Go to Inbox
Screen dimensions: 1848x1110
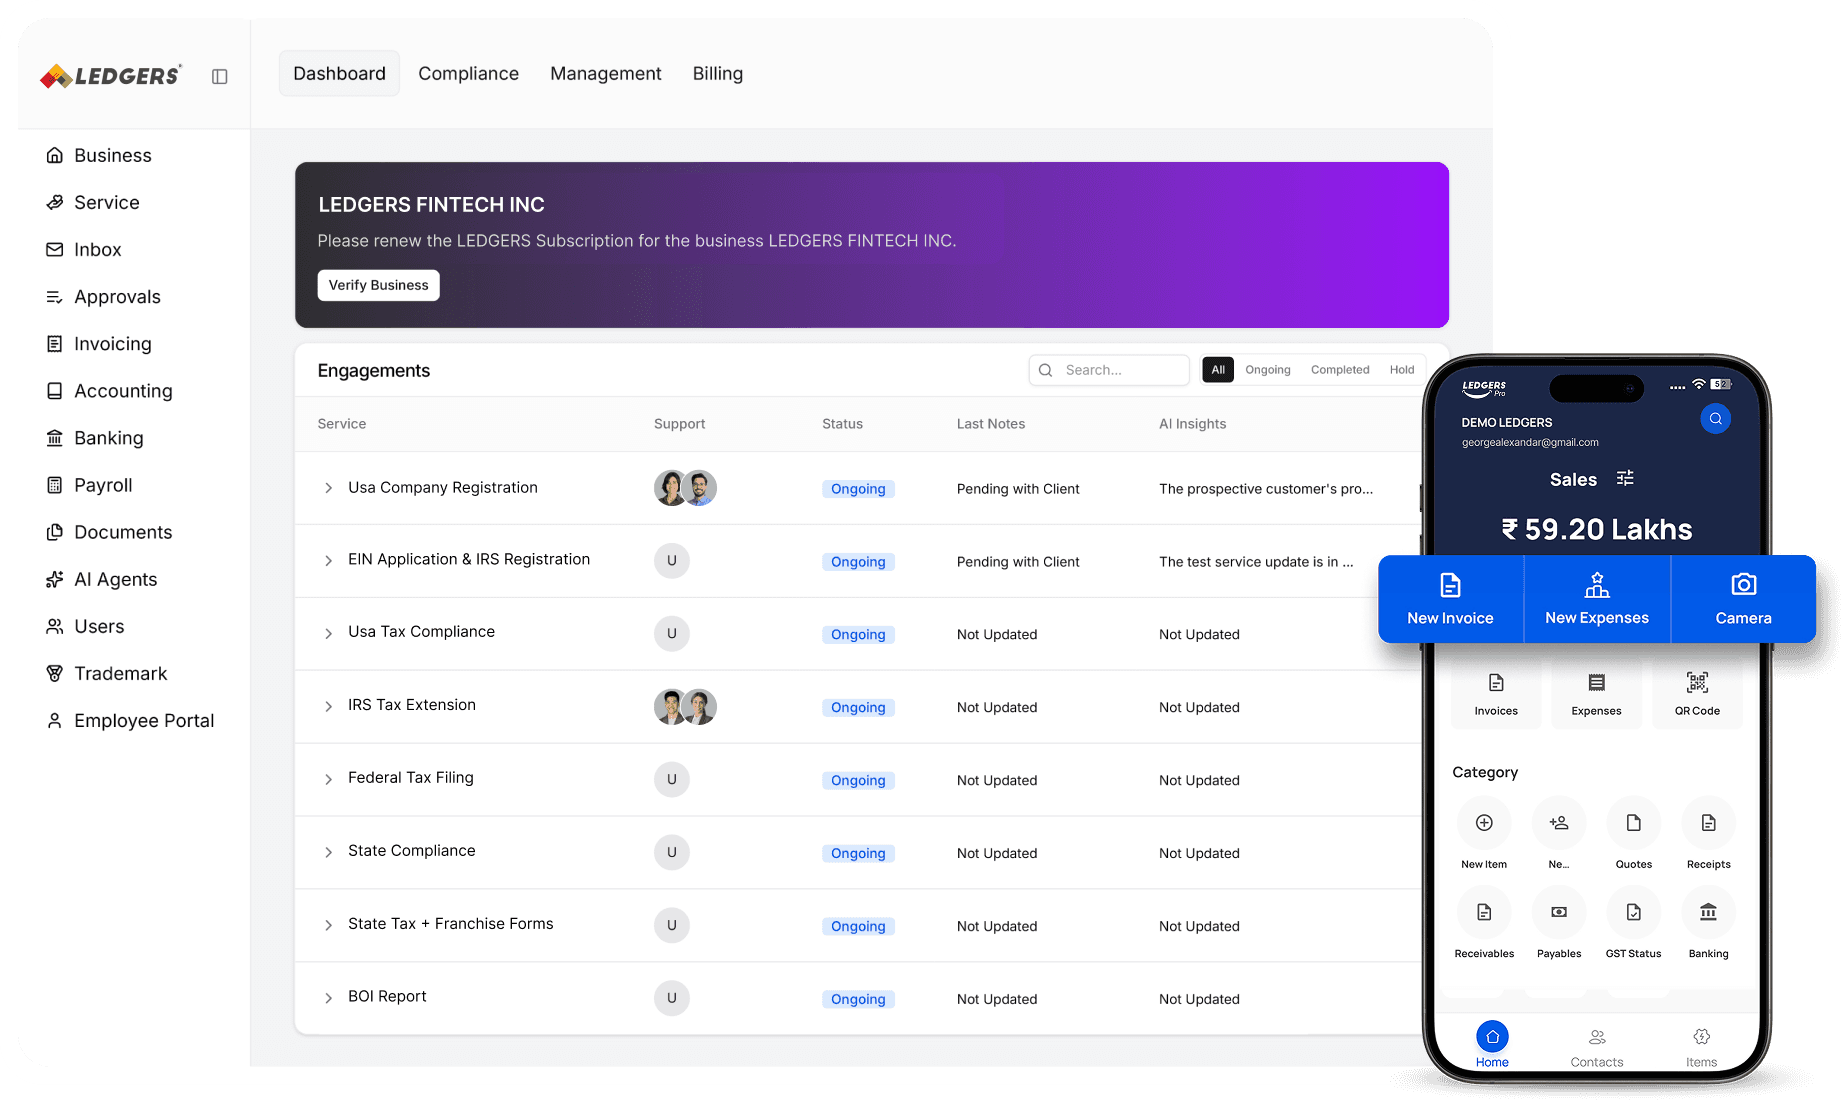[84, 249]
